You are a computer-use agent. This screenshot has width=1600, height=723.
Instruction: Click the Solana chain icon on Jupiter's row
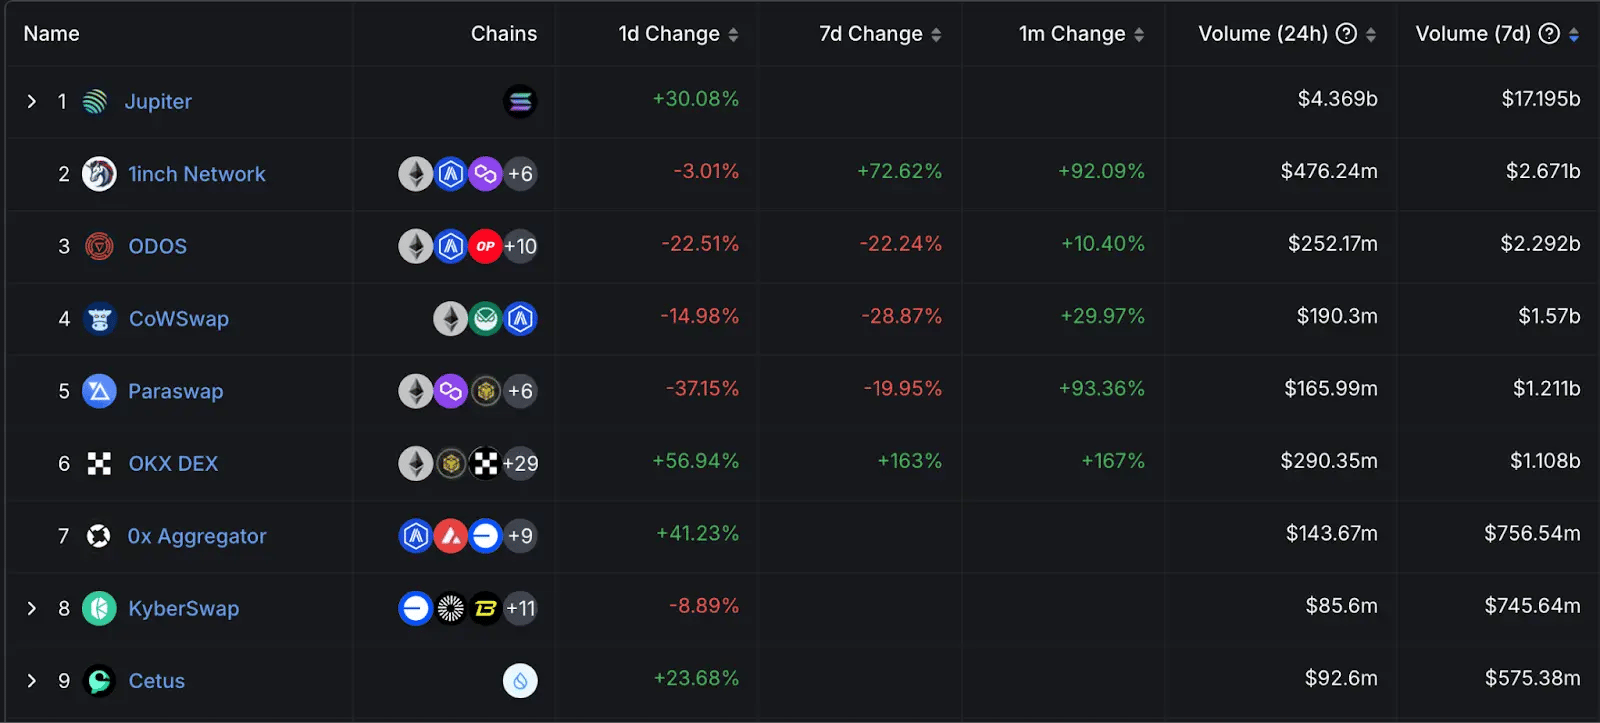click(520, 101)
